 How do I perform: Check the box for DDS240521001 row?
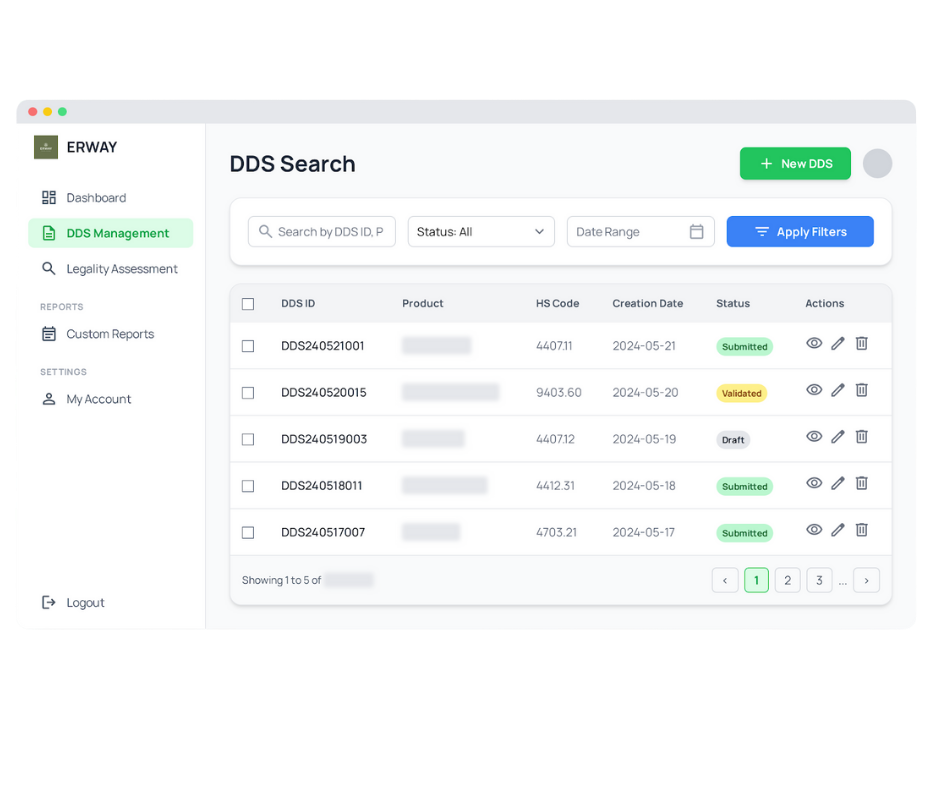pyautogui.click(x=248, y=346)
